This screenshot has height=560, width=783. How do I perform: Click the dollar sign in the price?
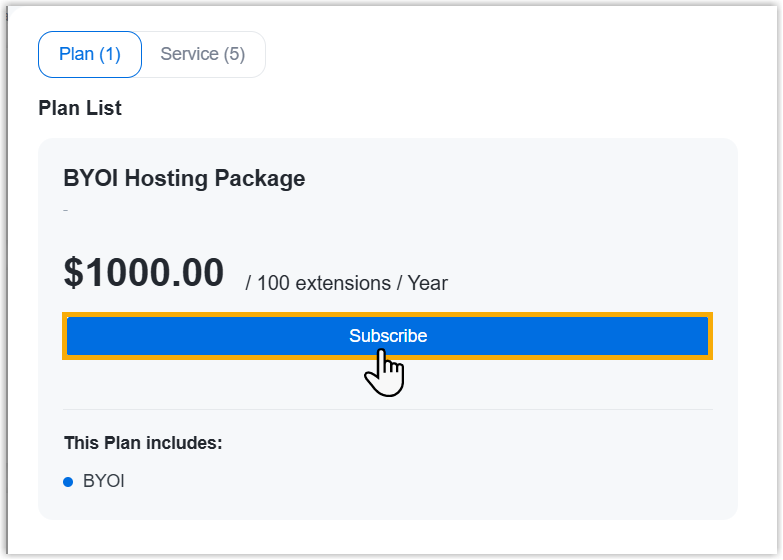tap(72, 273)
